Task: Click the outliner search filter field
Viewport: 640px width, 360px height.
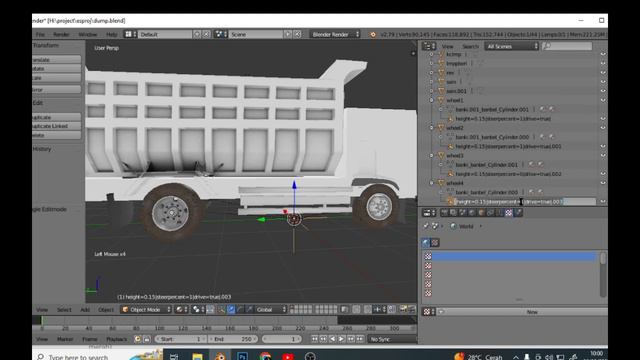Action: click(x=567, y=46)
